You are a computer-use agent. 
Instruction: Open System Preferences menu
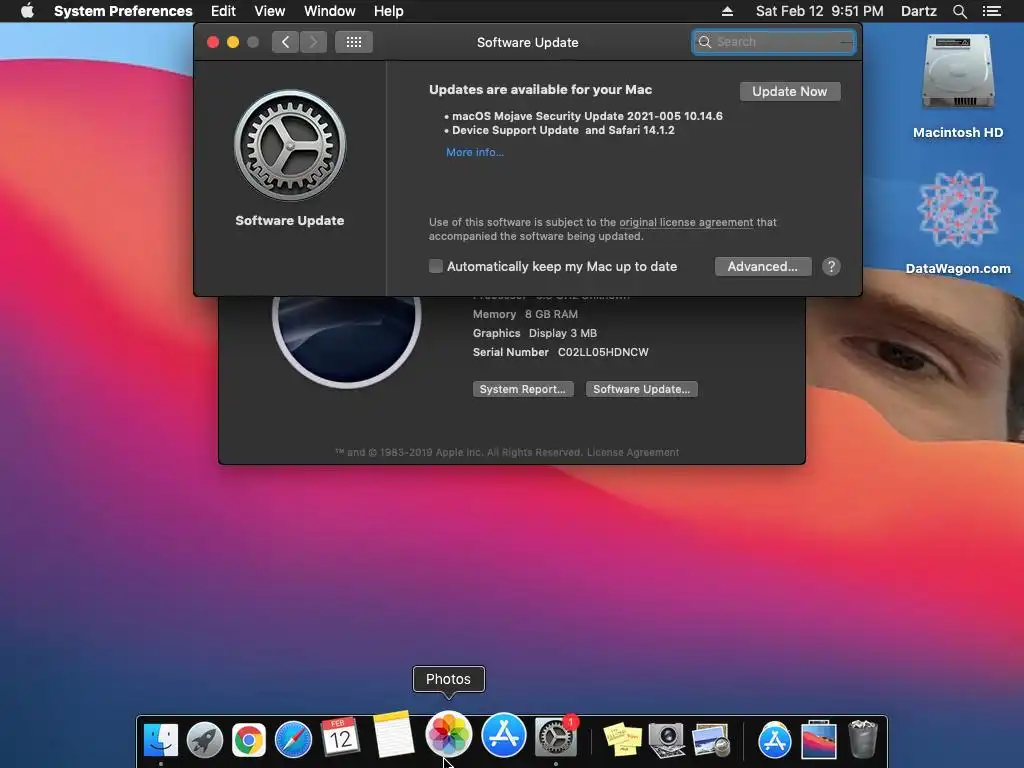pyautogui.click(x=123, y=11)
